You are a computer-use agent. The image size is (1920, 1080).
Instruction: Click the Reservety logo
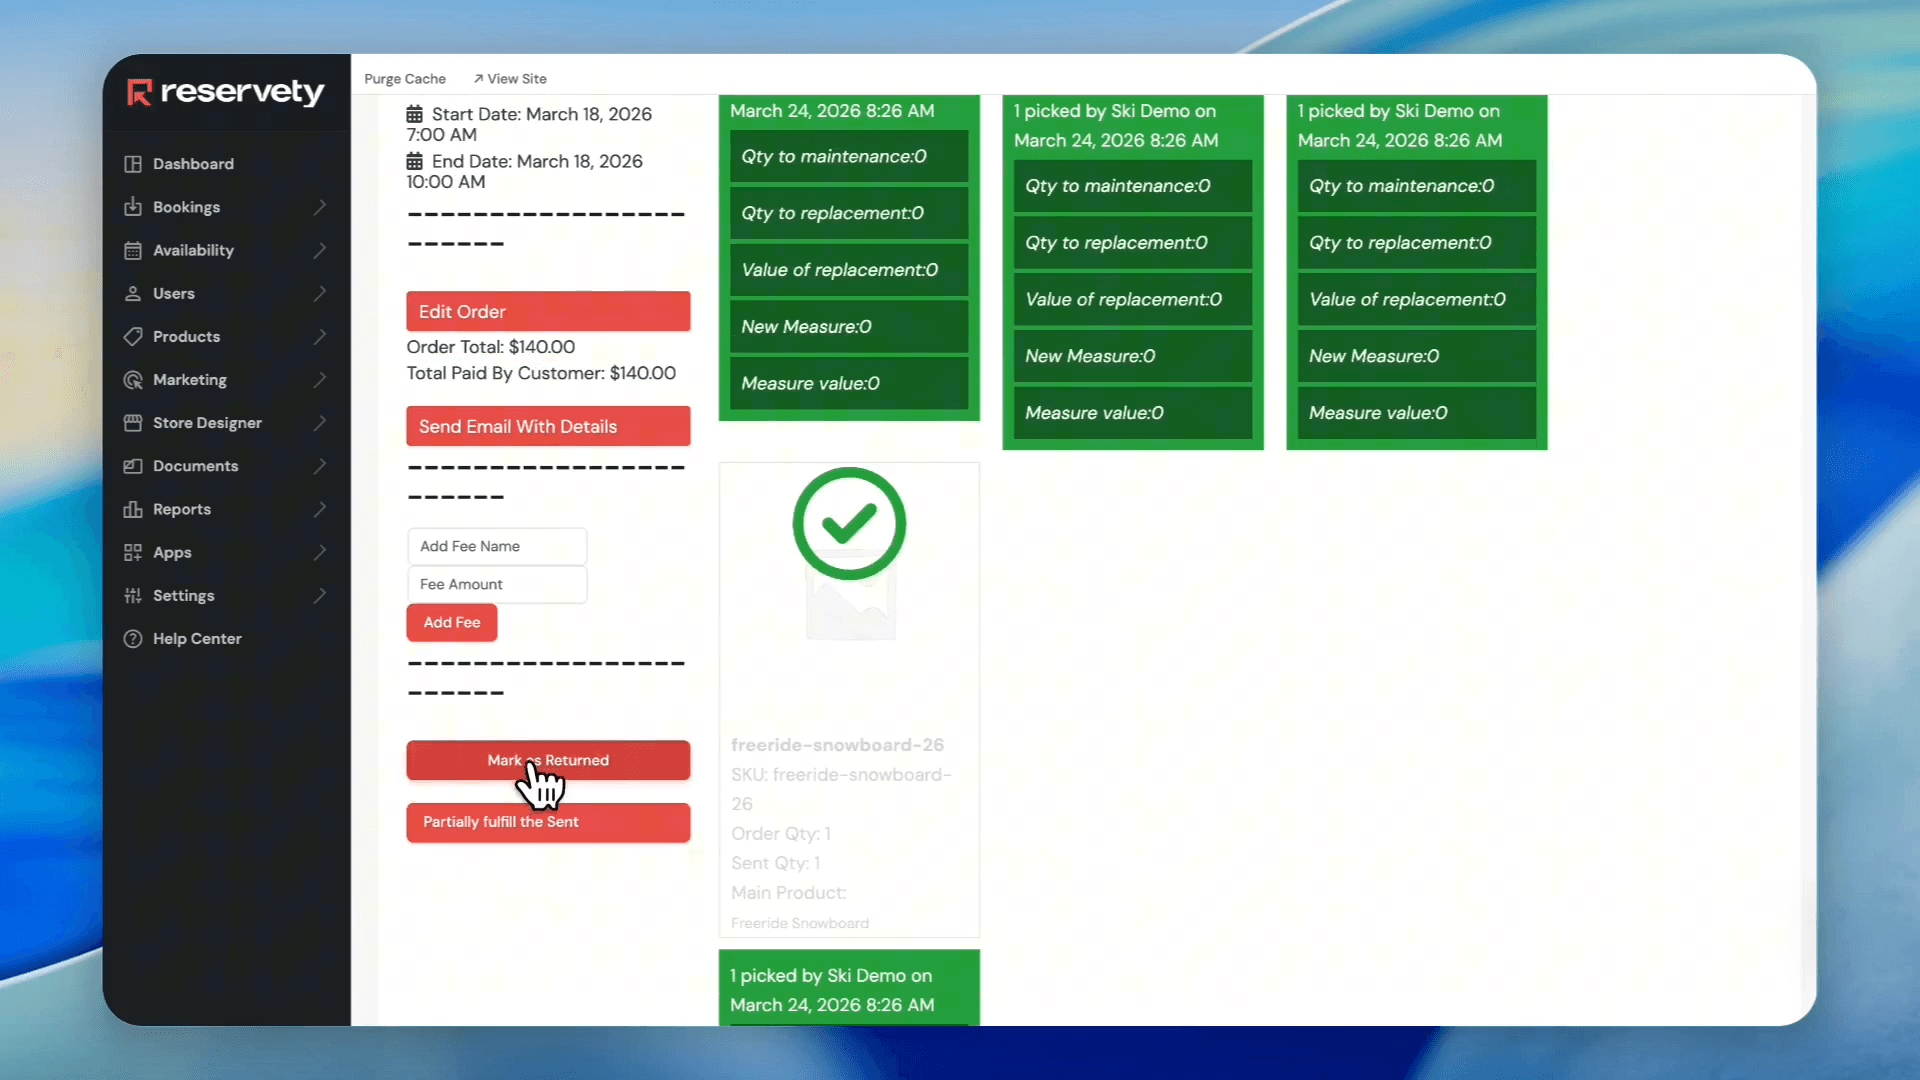(226, 92)
